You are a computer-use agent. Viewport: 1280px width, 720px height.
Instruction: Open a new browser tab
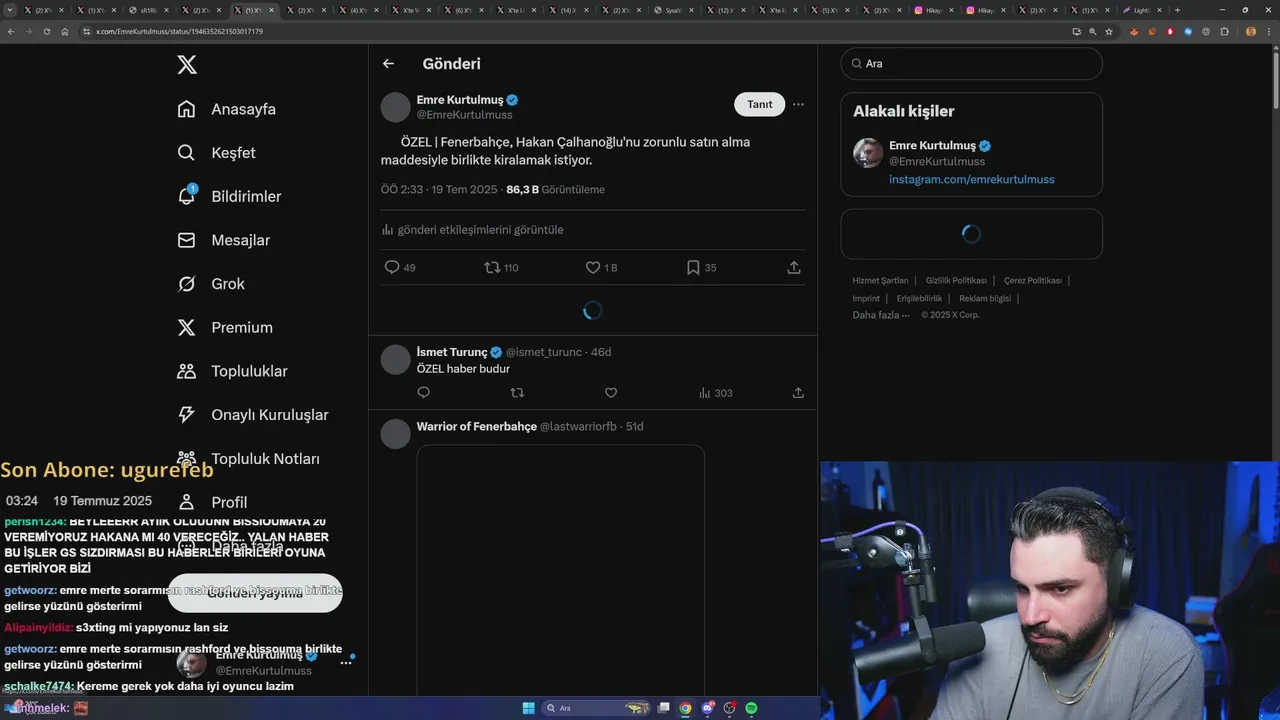click(x=1177, y=10)
